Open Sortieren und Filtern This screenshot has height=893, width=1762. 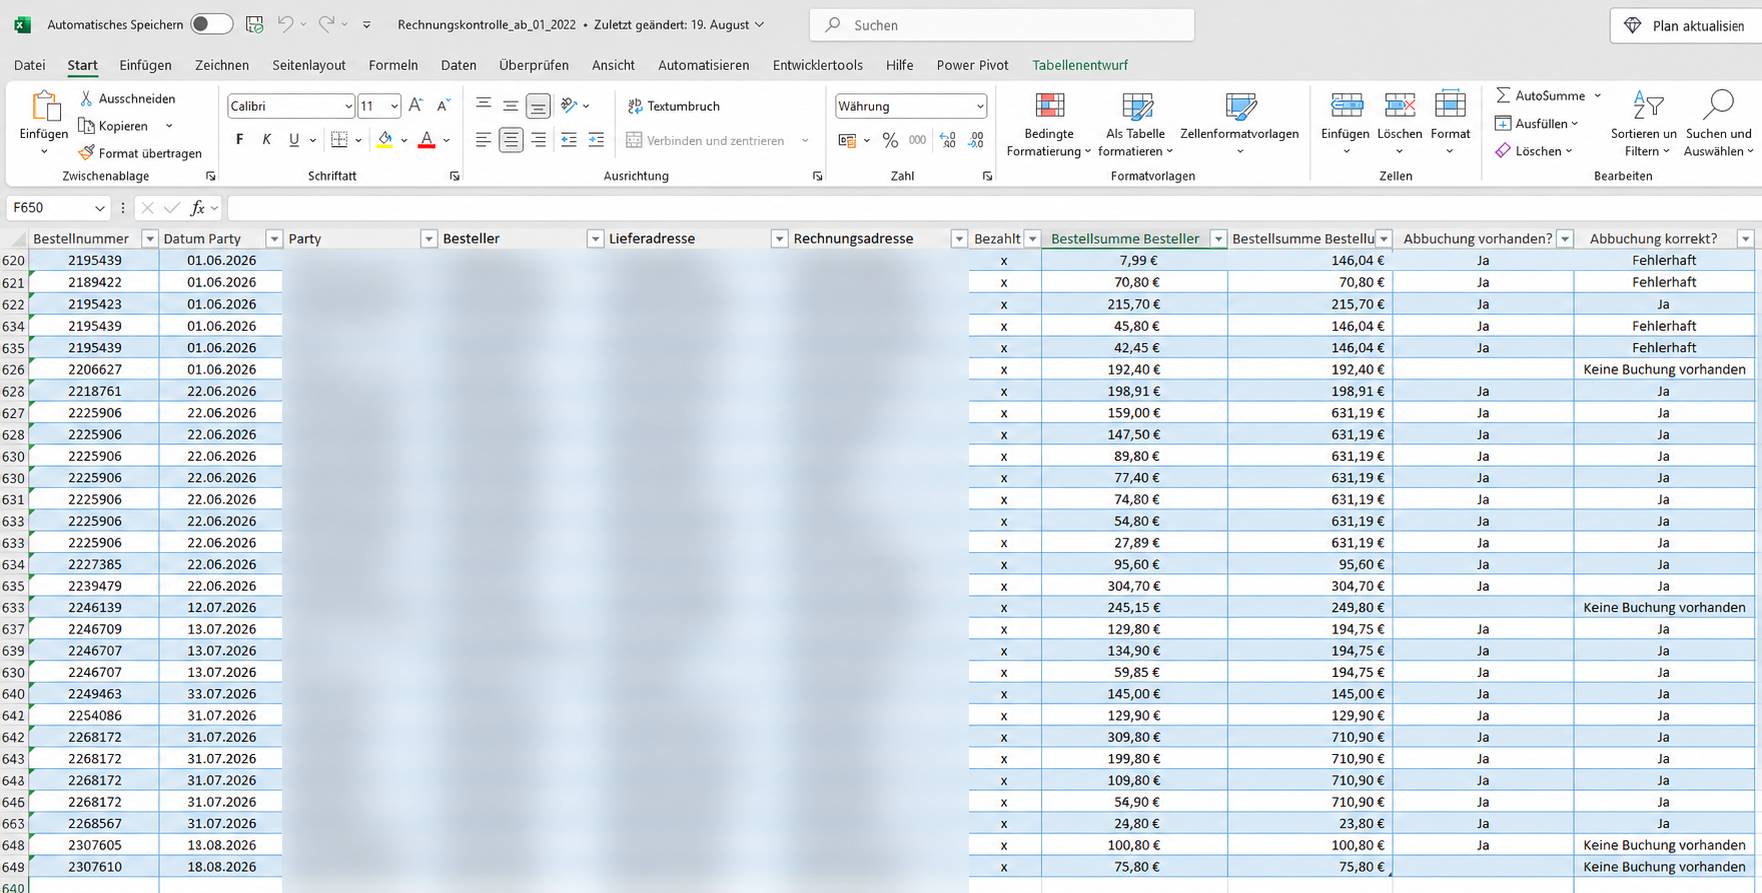click(x=1644, y=125)
